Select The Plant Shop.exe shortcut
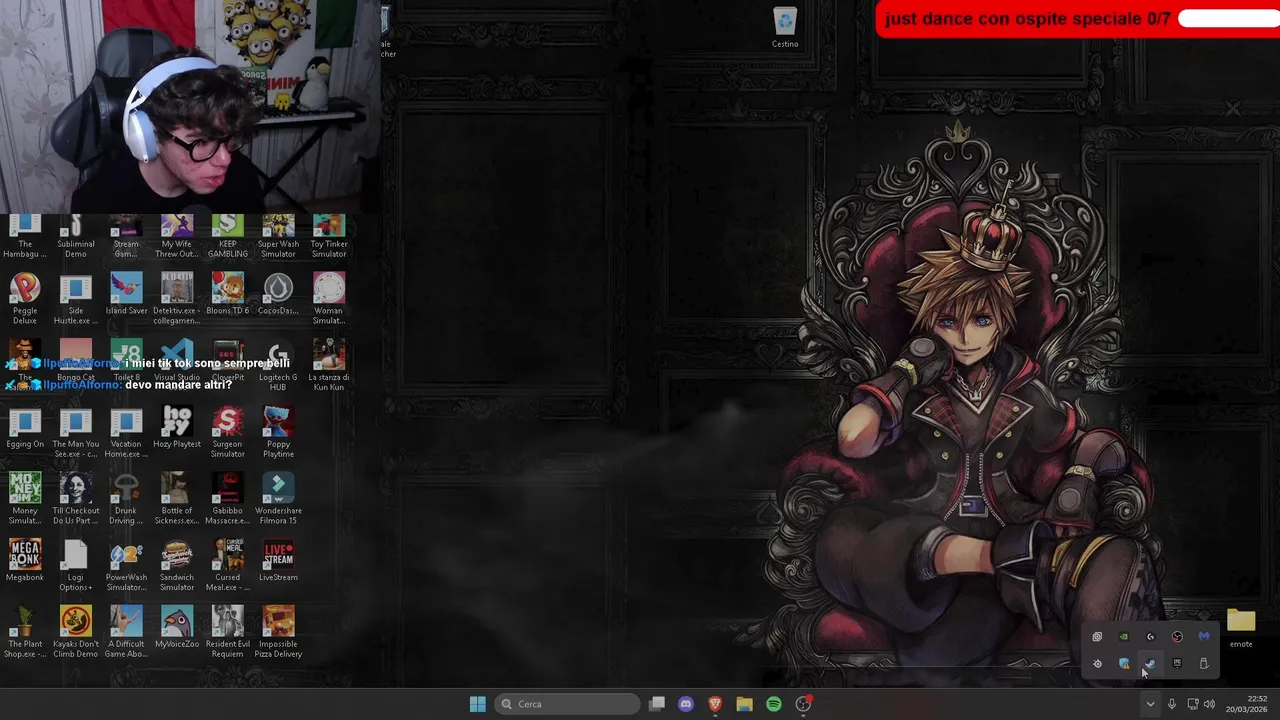Image resolution: width=1280 pixels, height=720 pixels. click(25, 632)
